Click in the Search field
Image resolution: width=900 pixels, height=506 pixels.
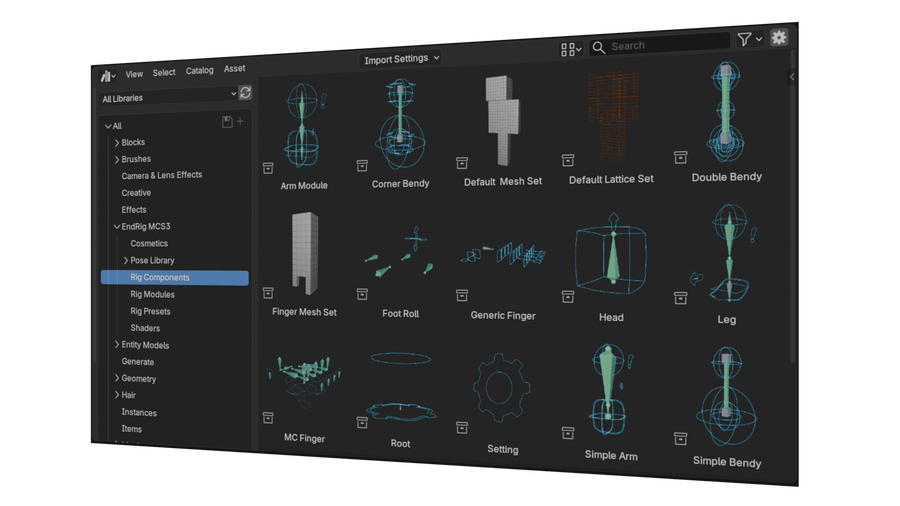(665, 46)
